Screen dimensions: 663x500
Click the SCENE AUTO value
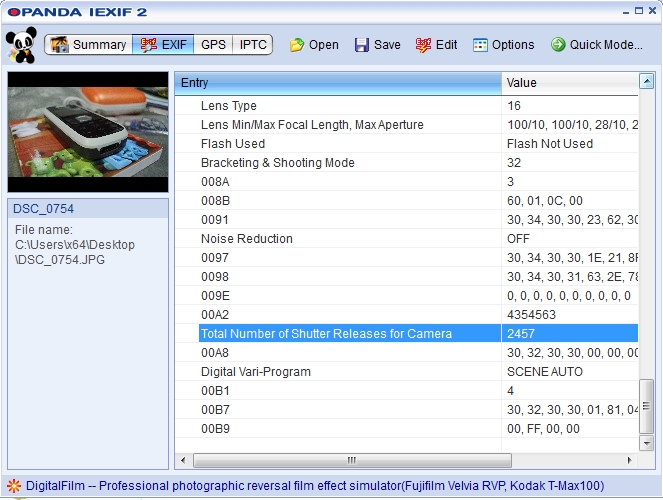545,372
